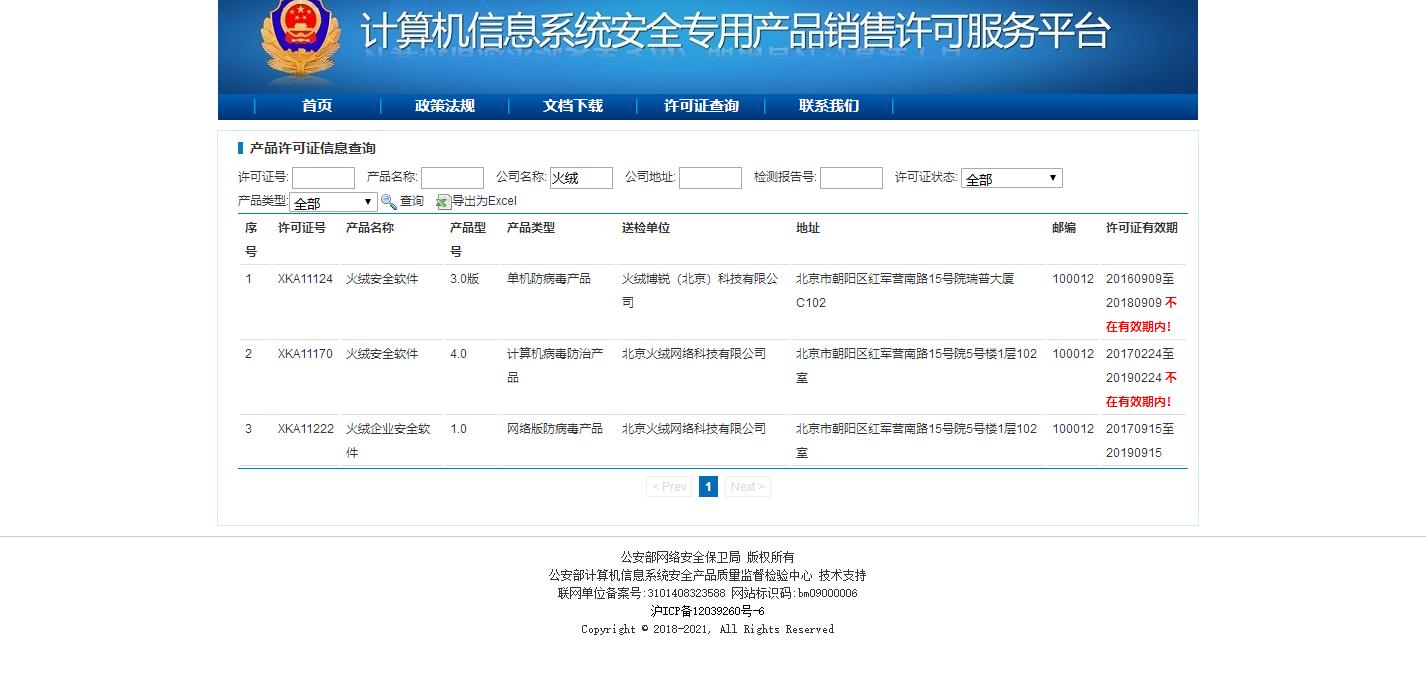Select 许可证查询 navigation item
This screenshot has height=688, width=1426.
point(701,106)
